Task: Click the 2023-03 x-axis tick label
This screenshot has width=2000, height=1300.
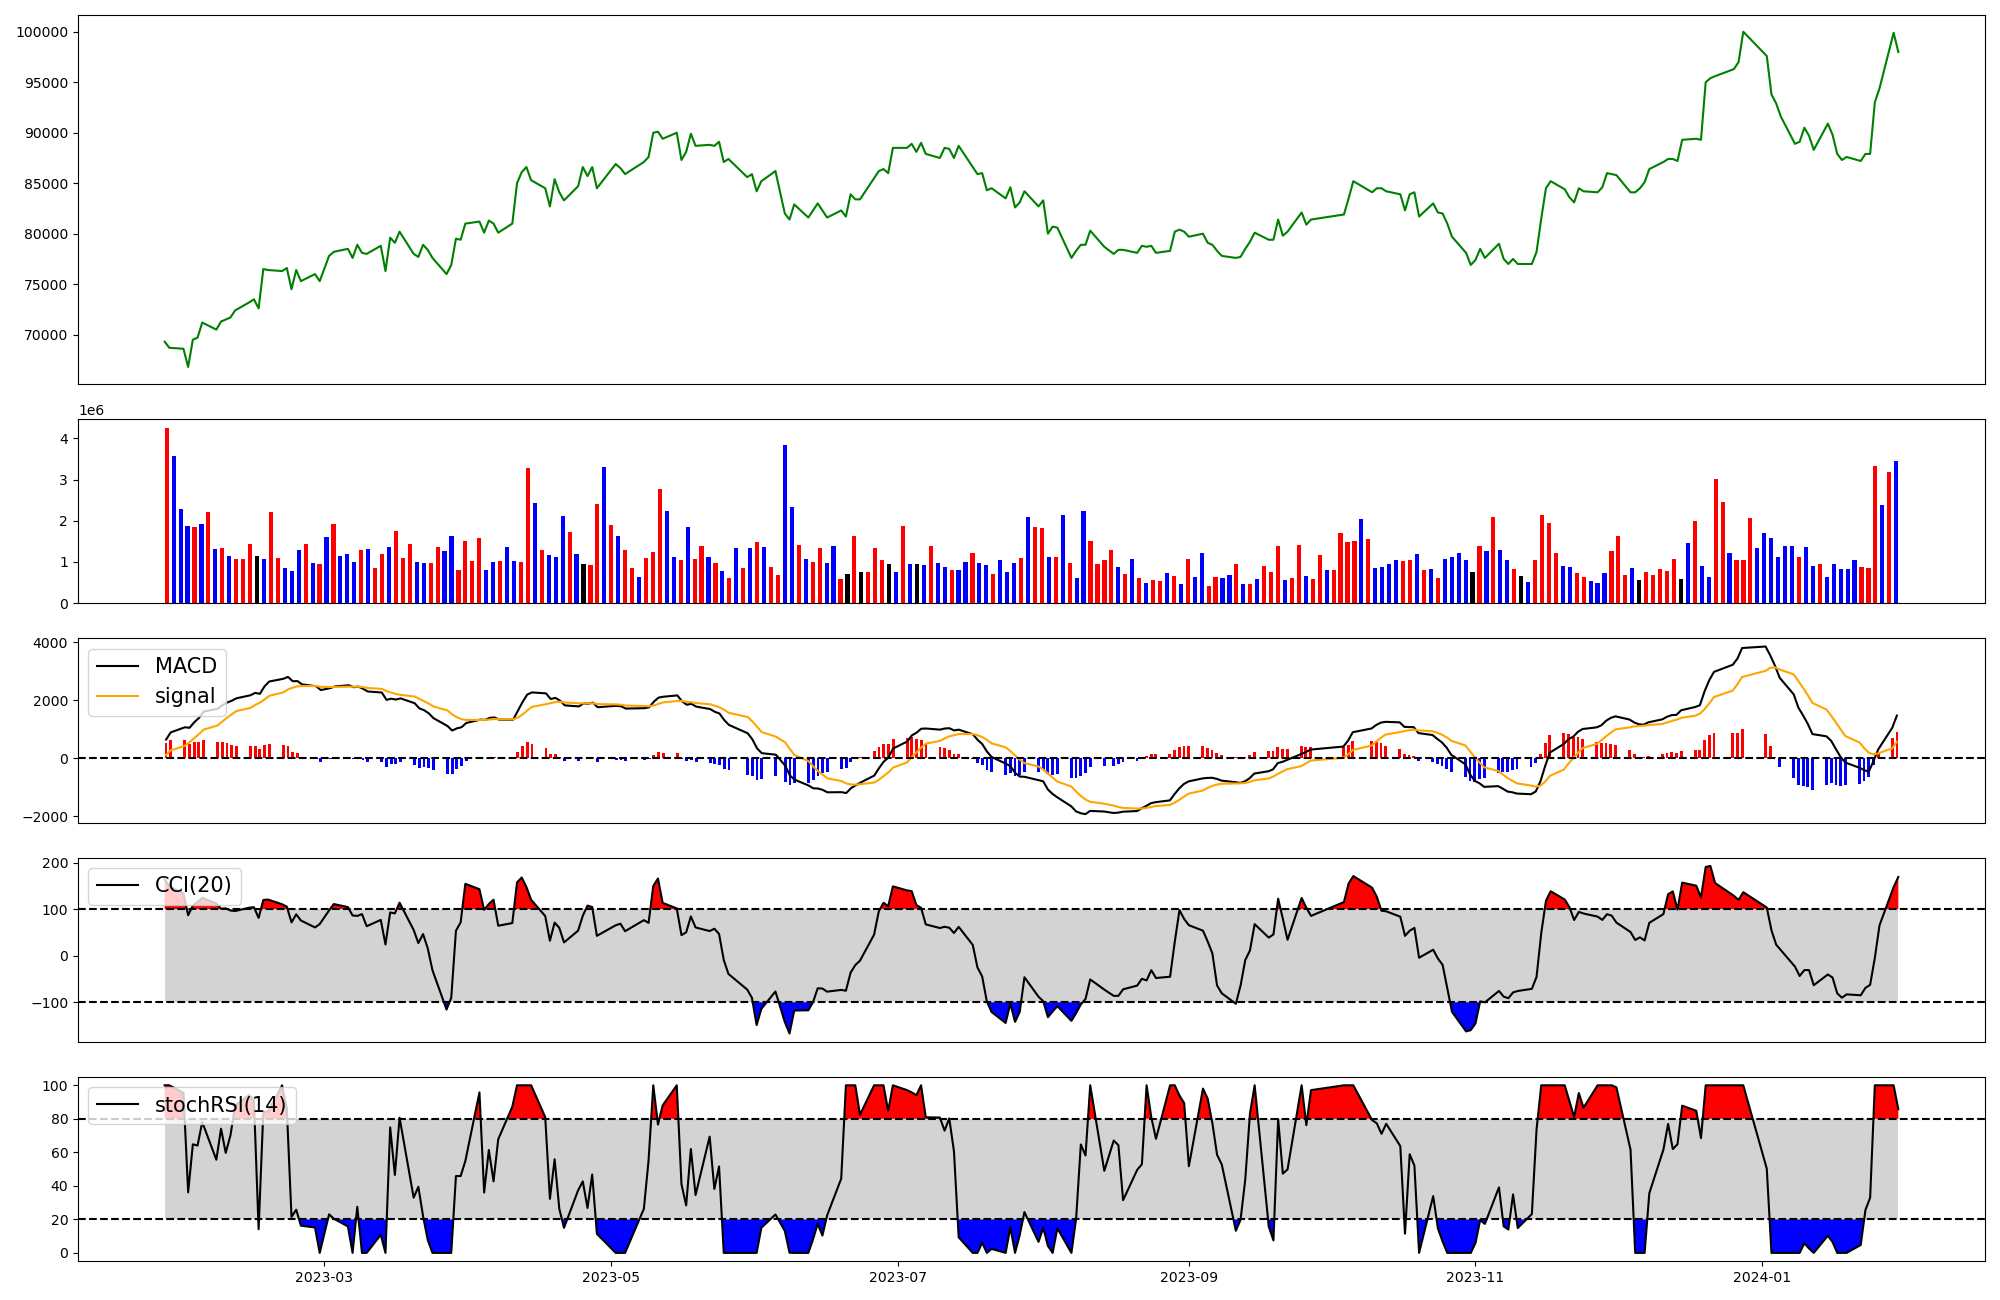Action: [323, 1277]
